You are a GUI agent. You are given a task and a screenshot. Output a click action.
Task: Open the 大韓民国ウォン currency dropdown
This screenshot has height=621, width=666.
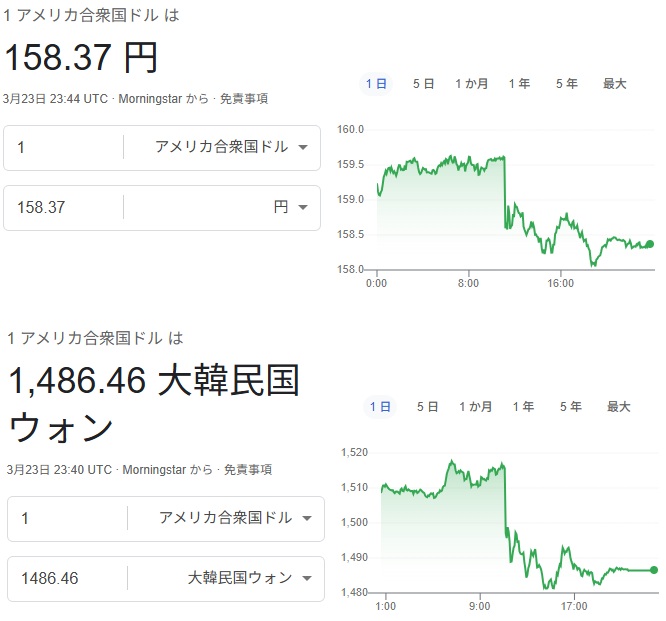[250, 578]
